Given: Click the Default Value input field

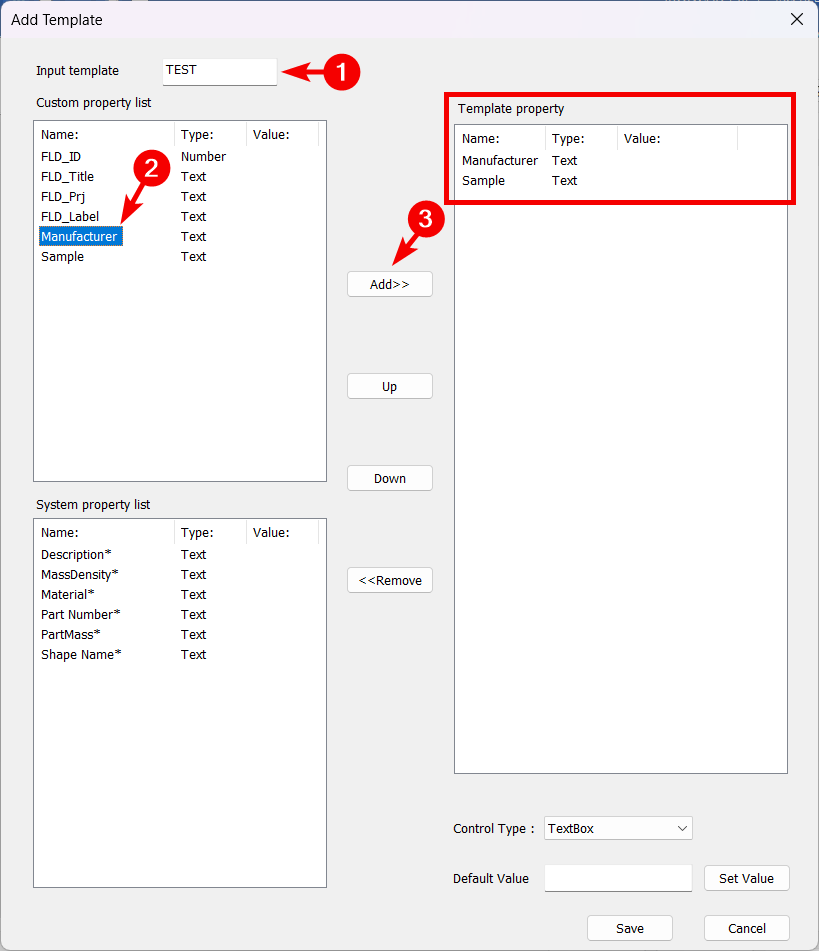Looking at the screenshot, I should click(618, 878).
